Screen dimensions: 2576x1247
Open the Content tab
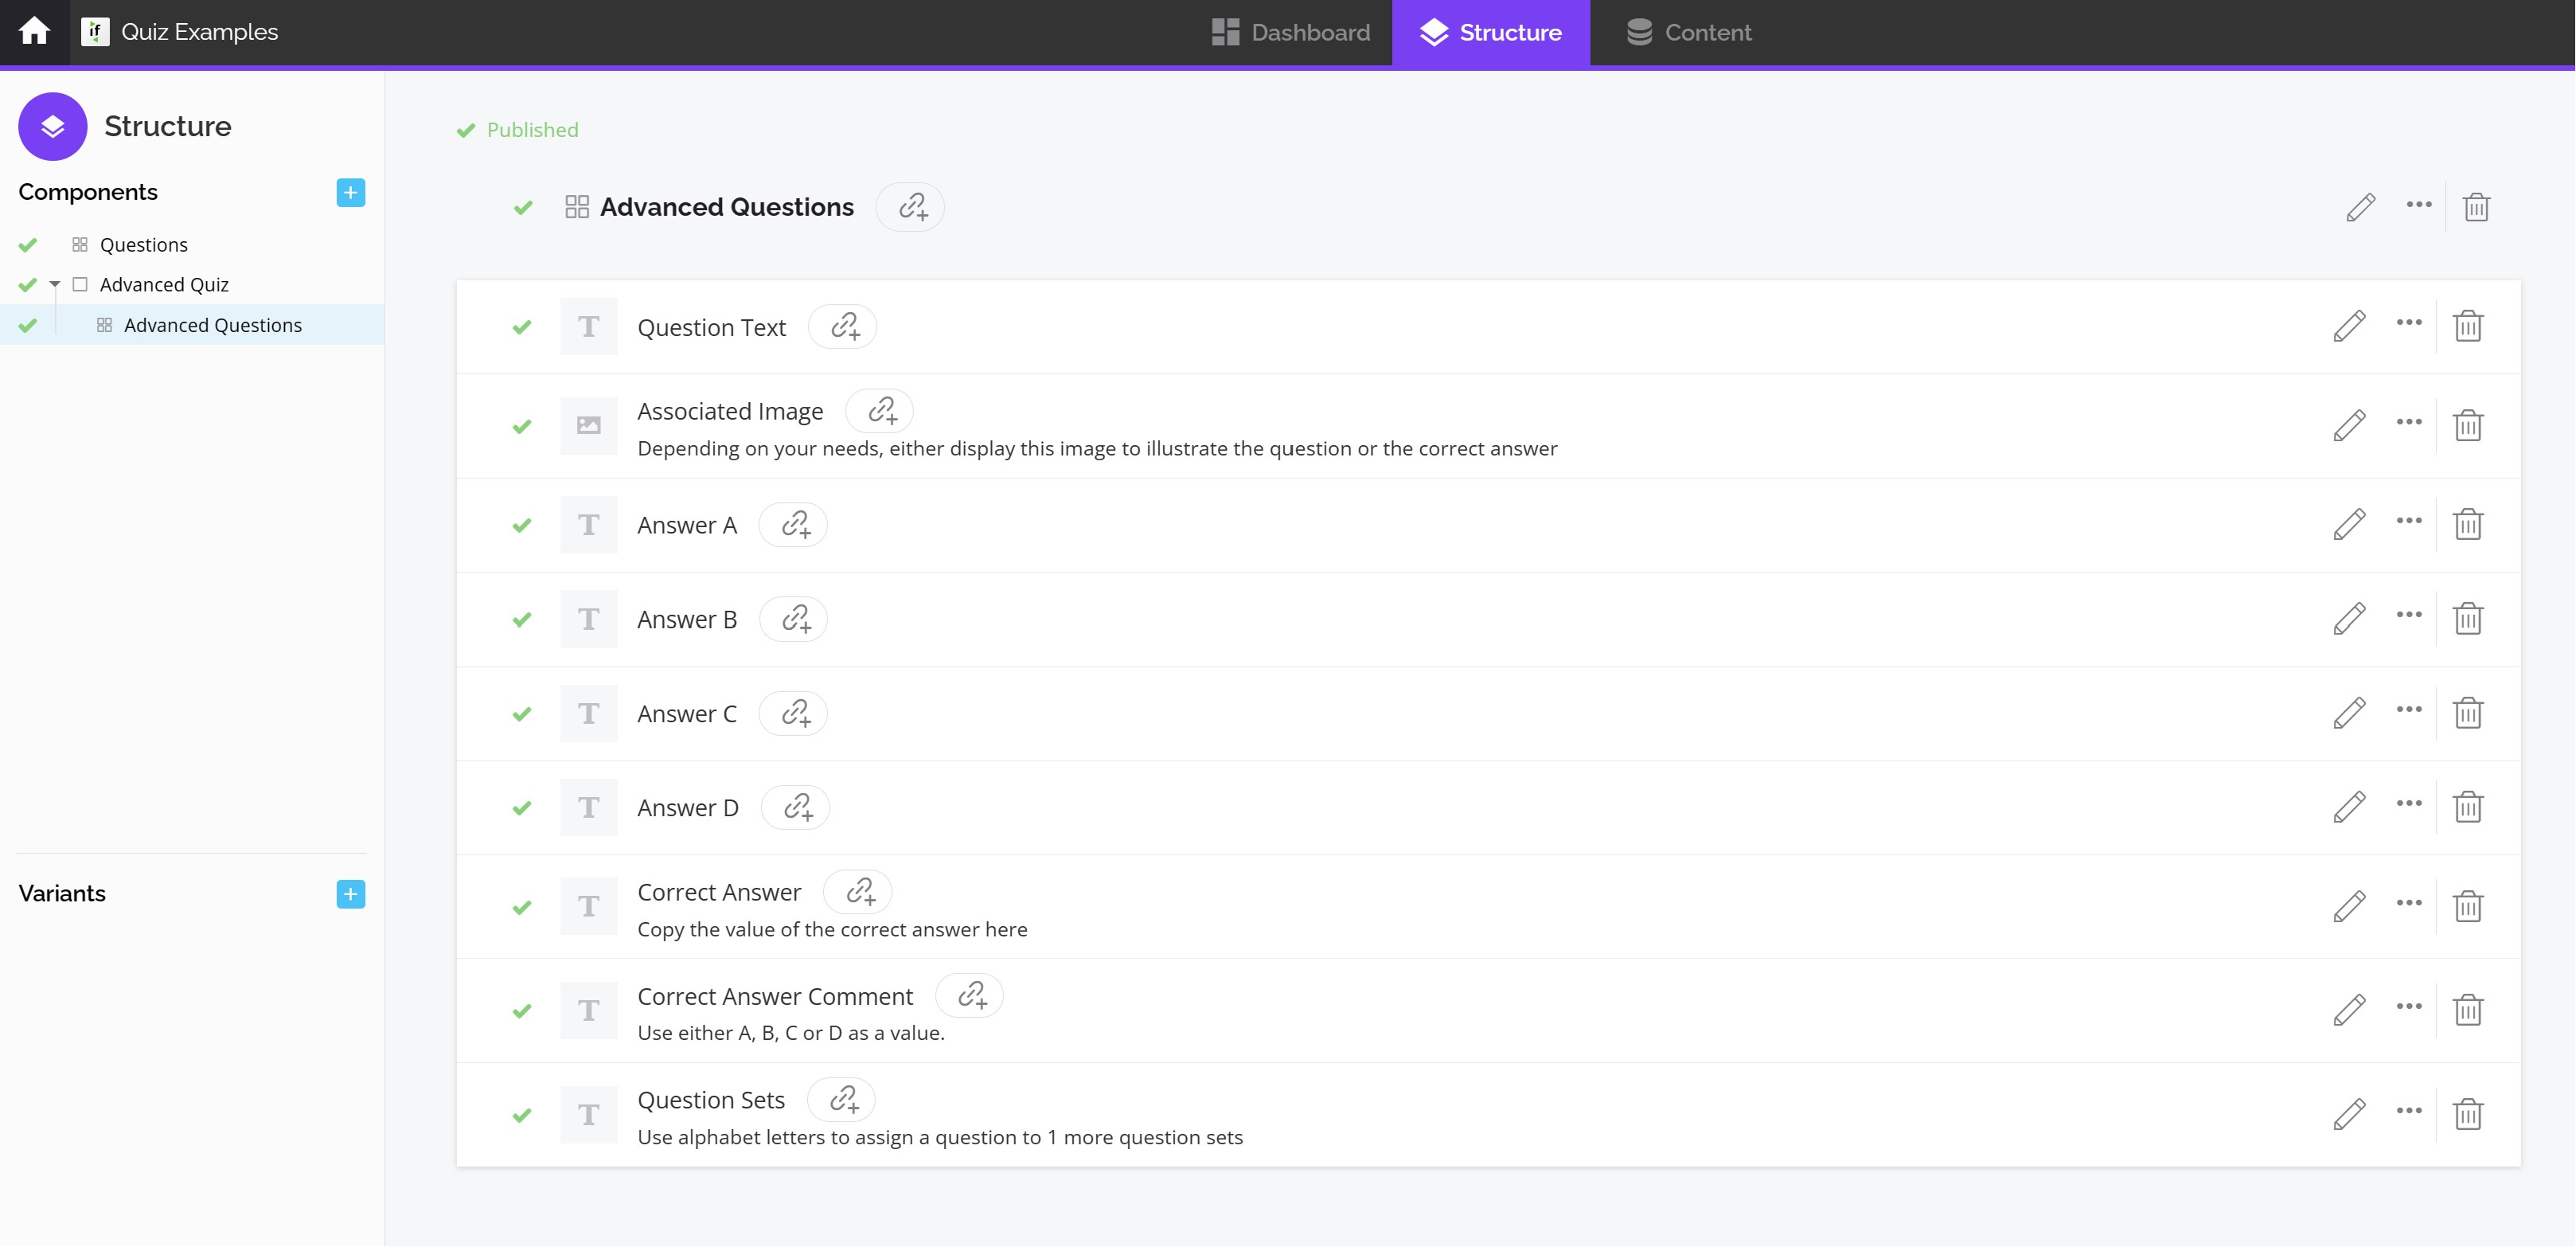1689,32
